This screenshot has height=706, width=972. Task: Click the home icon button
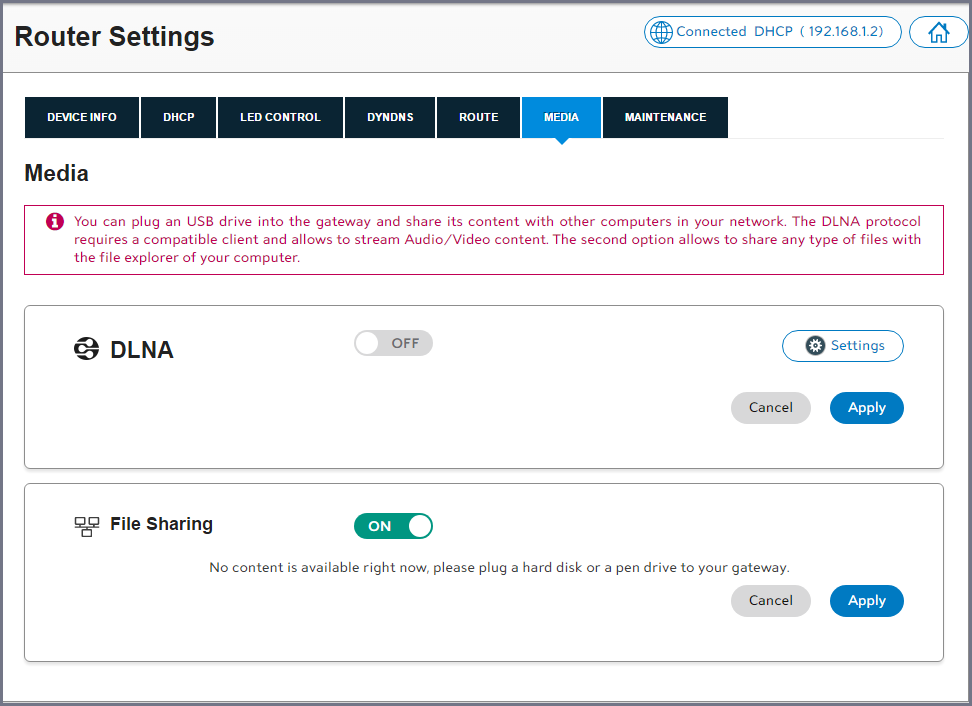pos(938,32)
